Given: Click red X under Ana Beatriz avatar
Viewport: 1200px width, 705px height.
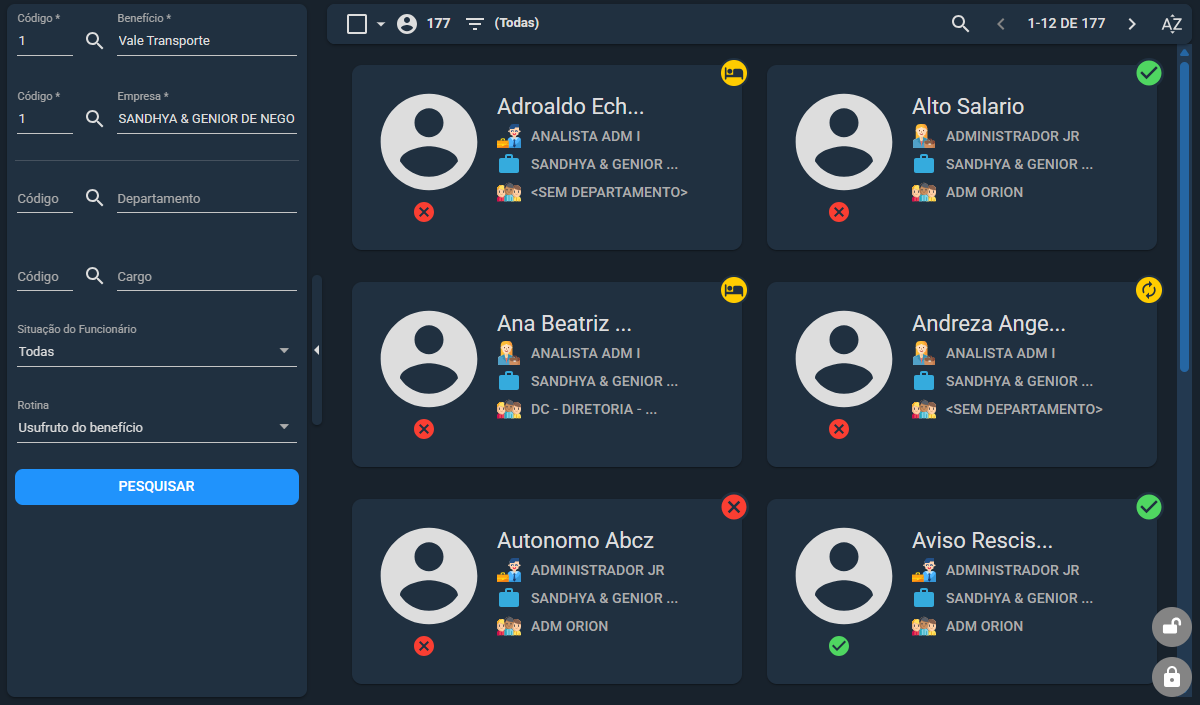Looking at the screenshot, I should pos(424,429).
